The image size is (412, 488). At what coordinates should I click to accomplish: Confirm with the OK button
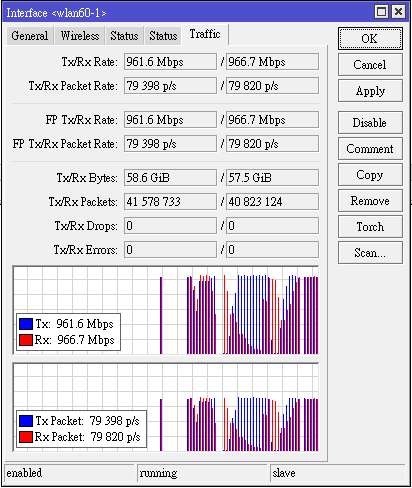pyautogui.click(x=370, y=39)
